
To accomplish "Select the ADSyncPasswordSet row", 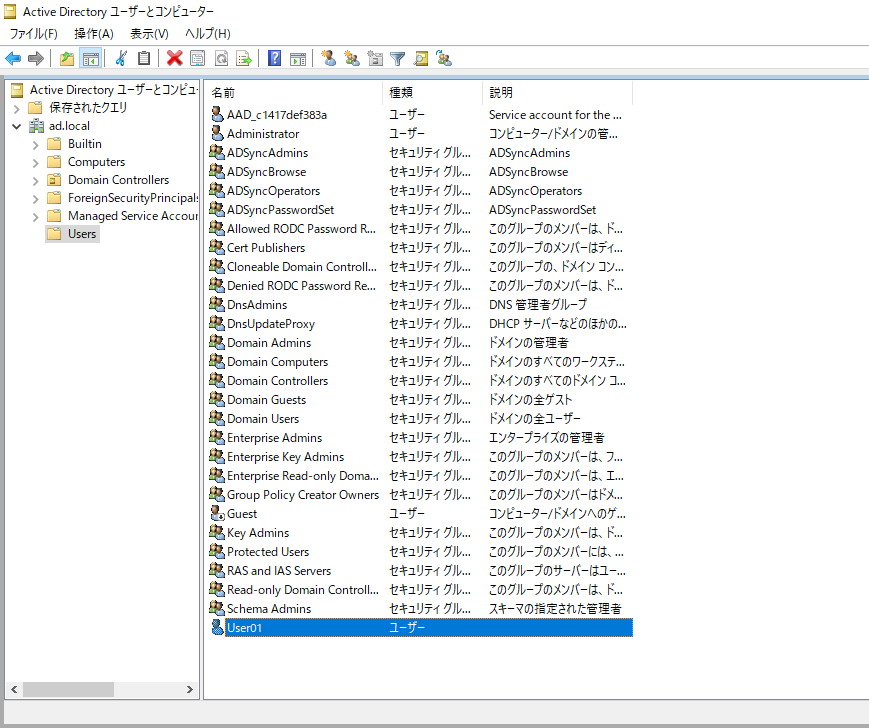I will [420, 209].
